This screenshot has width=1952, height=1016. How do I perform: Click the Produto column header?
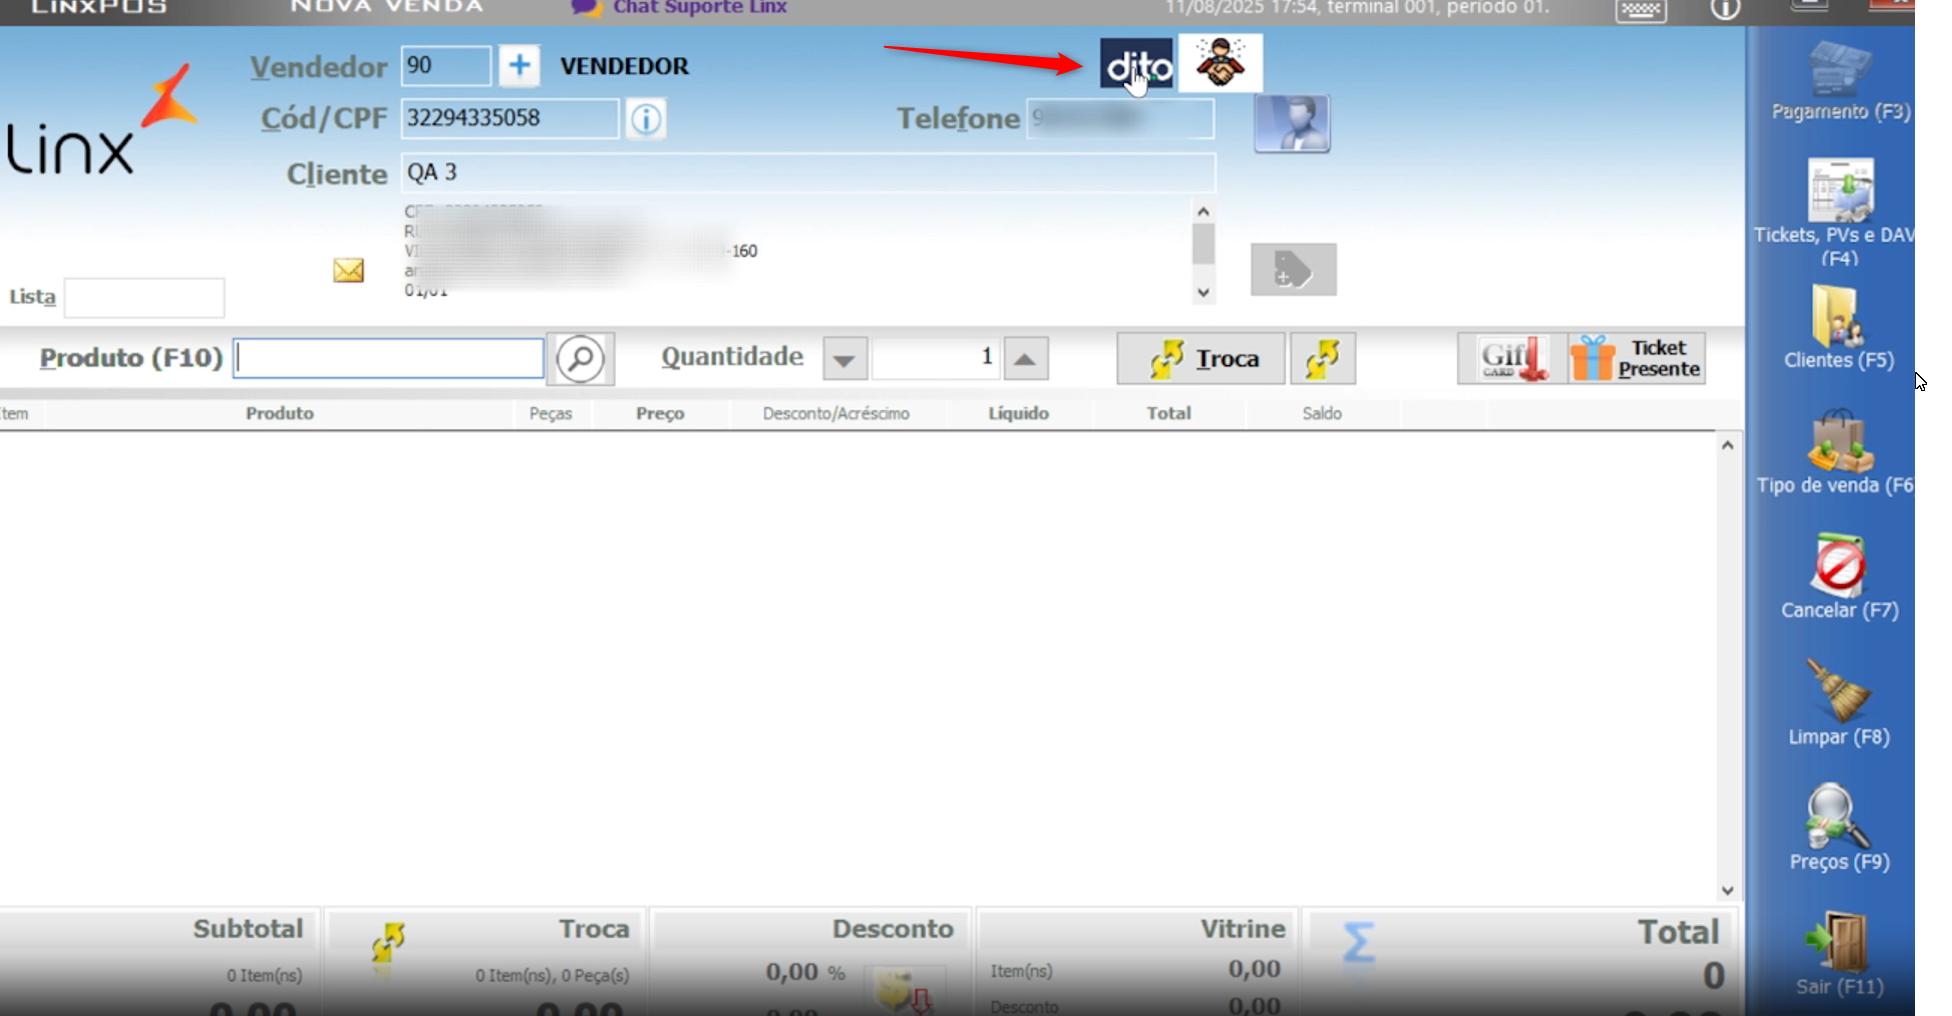(x=280, y=413)
